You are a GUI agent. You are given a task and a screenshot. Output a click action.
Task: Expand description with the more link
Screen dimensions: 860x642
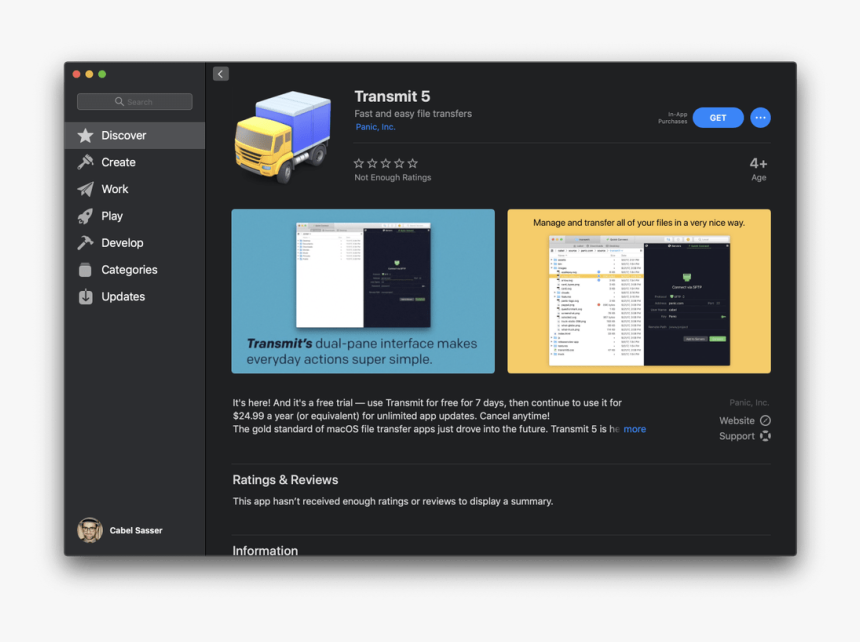click(x=635, y=429)
